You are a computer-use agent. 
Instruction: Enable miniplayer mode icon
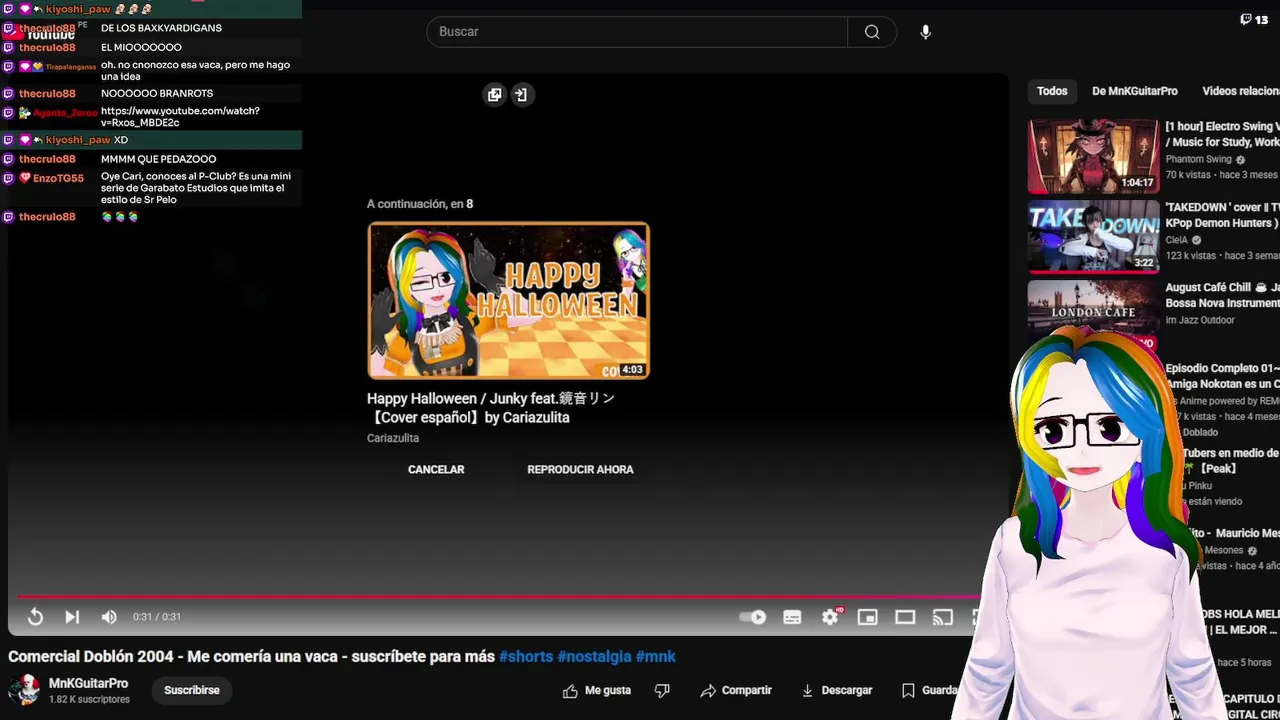click(867, 617)
